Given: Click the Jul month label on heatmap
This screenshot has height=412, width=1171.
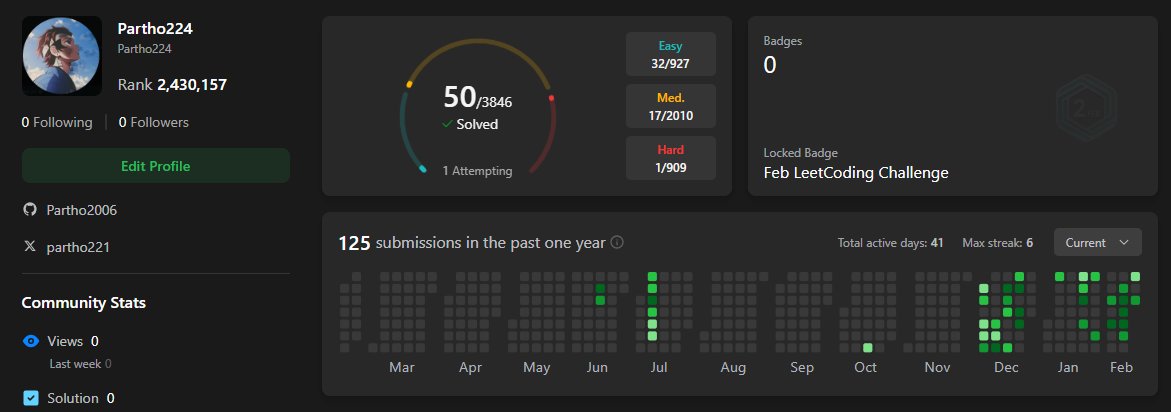Looking at the screenshot, I should (659, 367).
